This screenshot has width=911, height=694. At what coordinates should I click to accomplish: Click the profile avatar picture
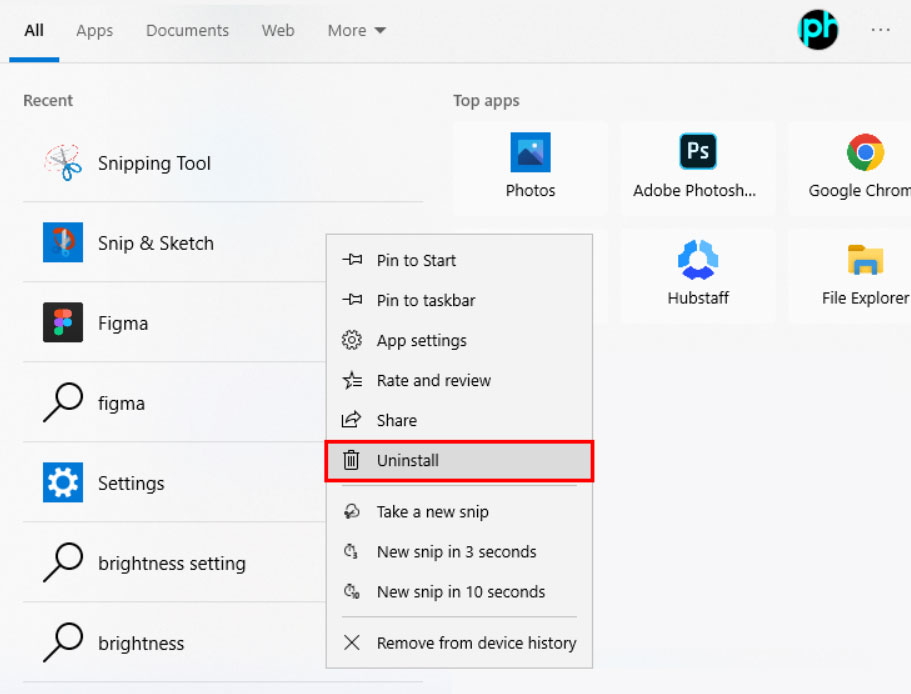818,29
